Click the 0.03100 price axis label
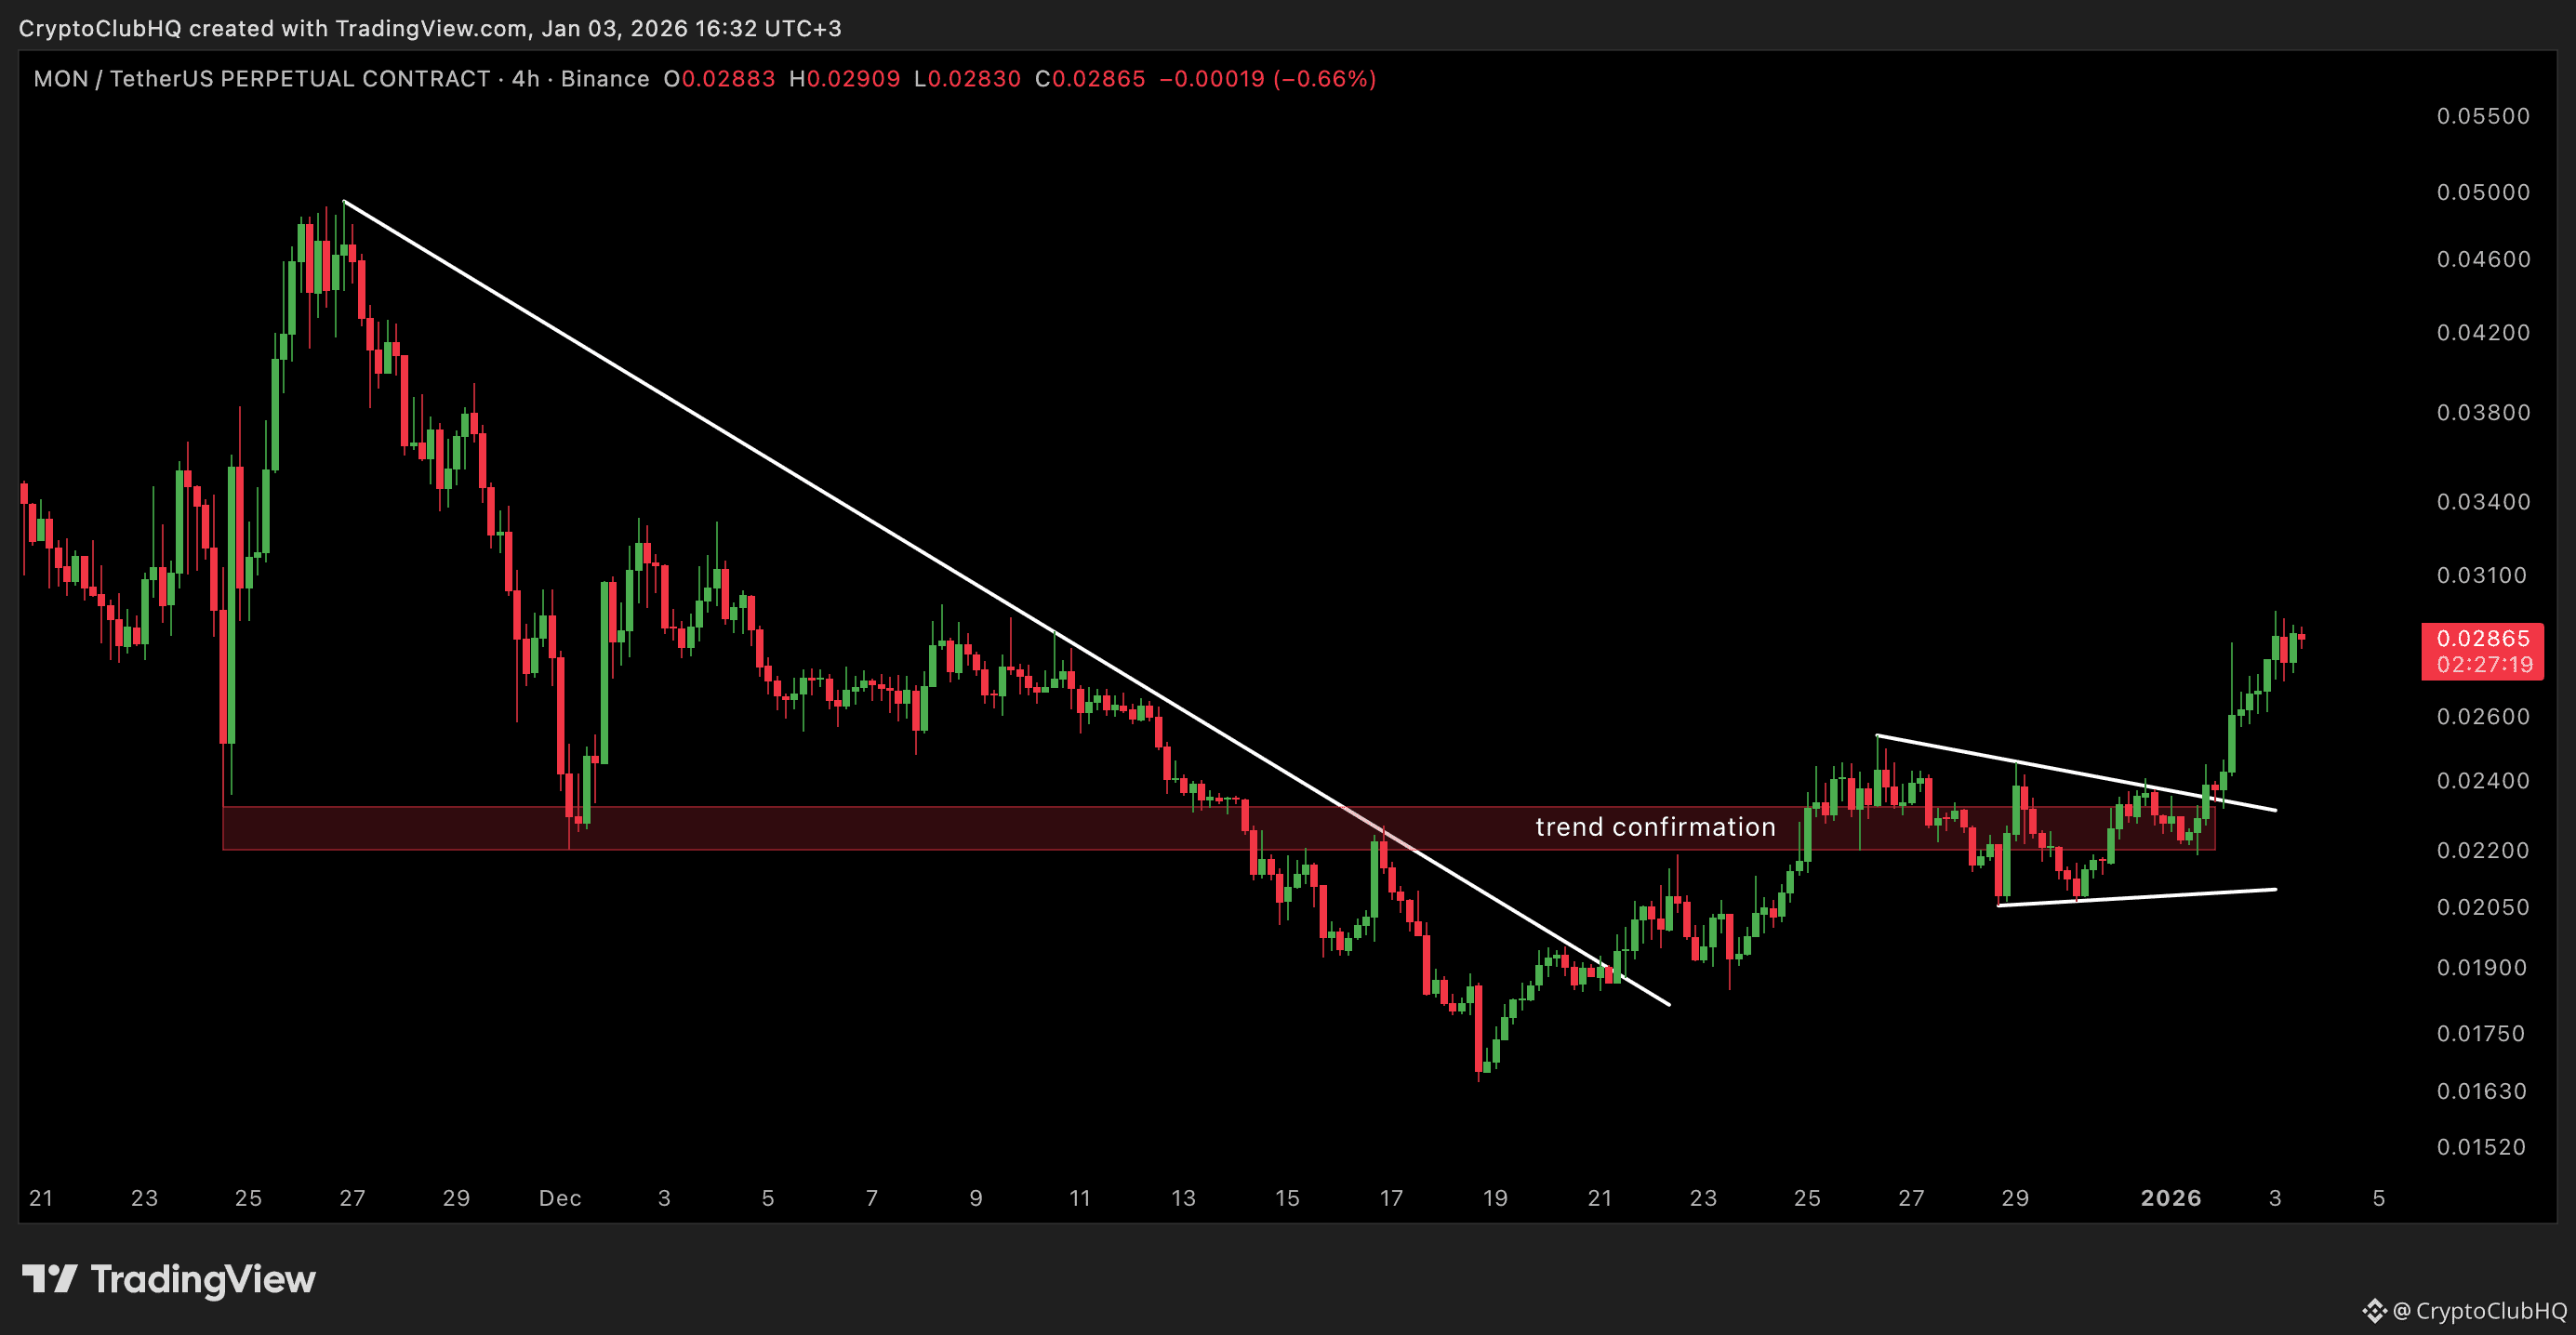Viewport: 2576px width, 1335px height. click(x=2483, y=575)
